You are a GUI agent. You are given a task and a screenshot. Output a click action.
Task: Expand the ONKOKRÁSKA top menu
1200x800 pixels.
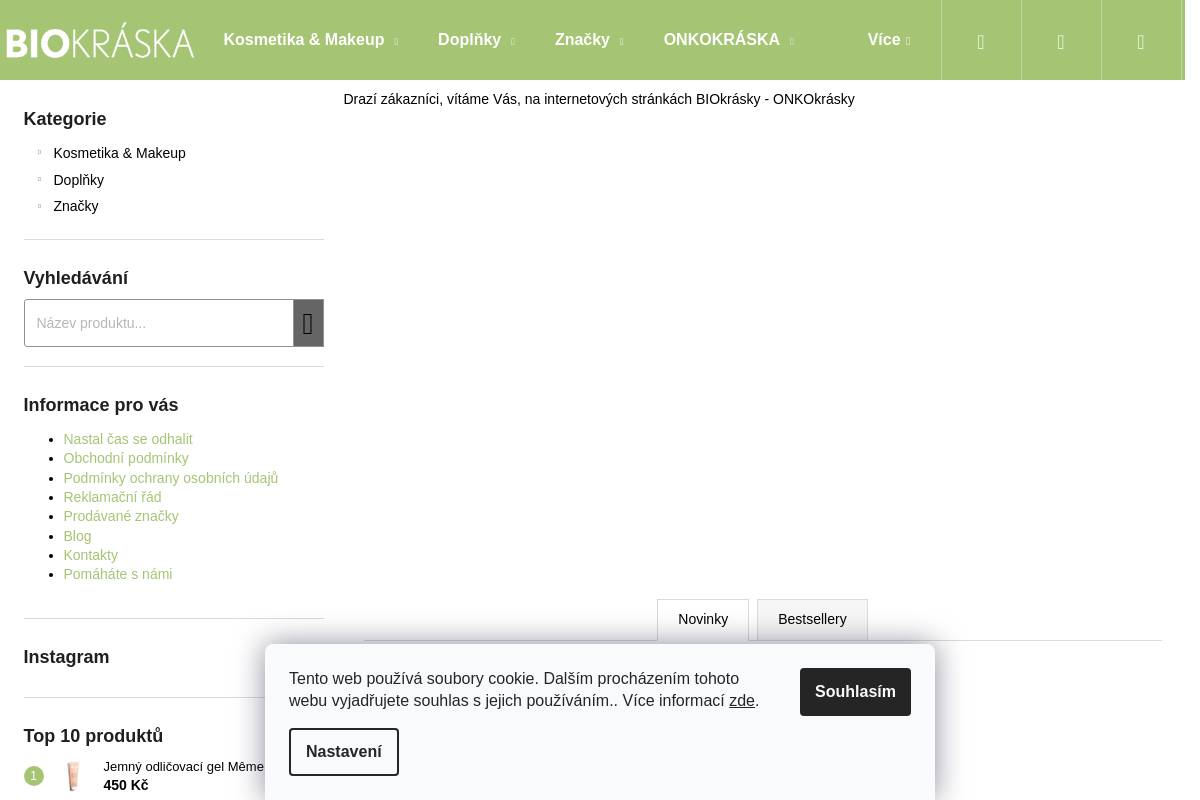729,40
